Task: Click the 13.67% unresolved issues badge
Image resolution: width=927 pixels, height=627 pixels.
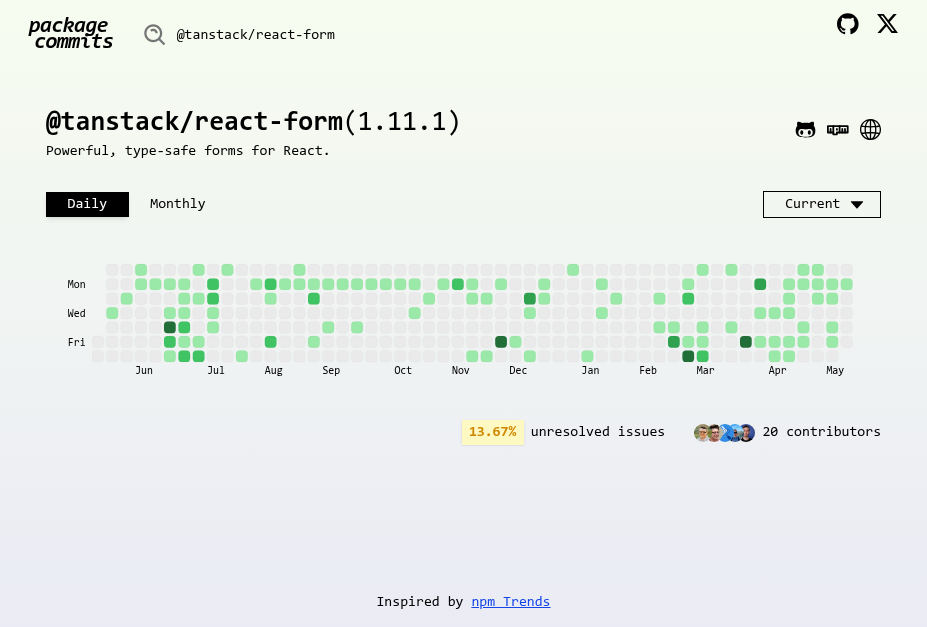Action: 492,432
